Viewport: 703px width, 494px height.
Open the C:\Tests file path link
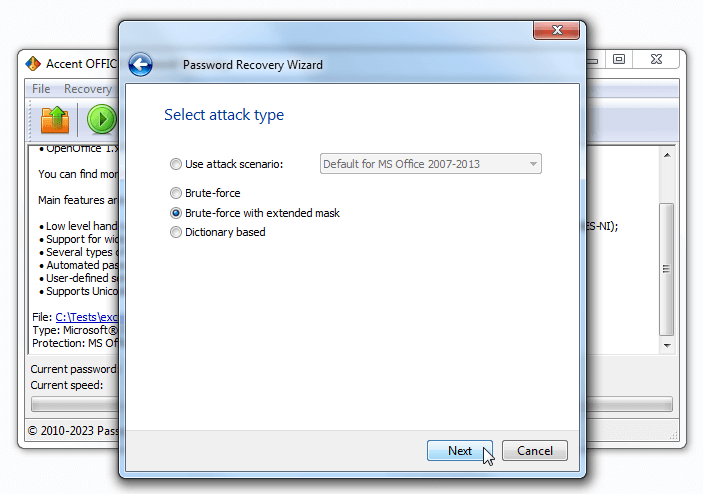[x=86, y=317]
